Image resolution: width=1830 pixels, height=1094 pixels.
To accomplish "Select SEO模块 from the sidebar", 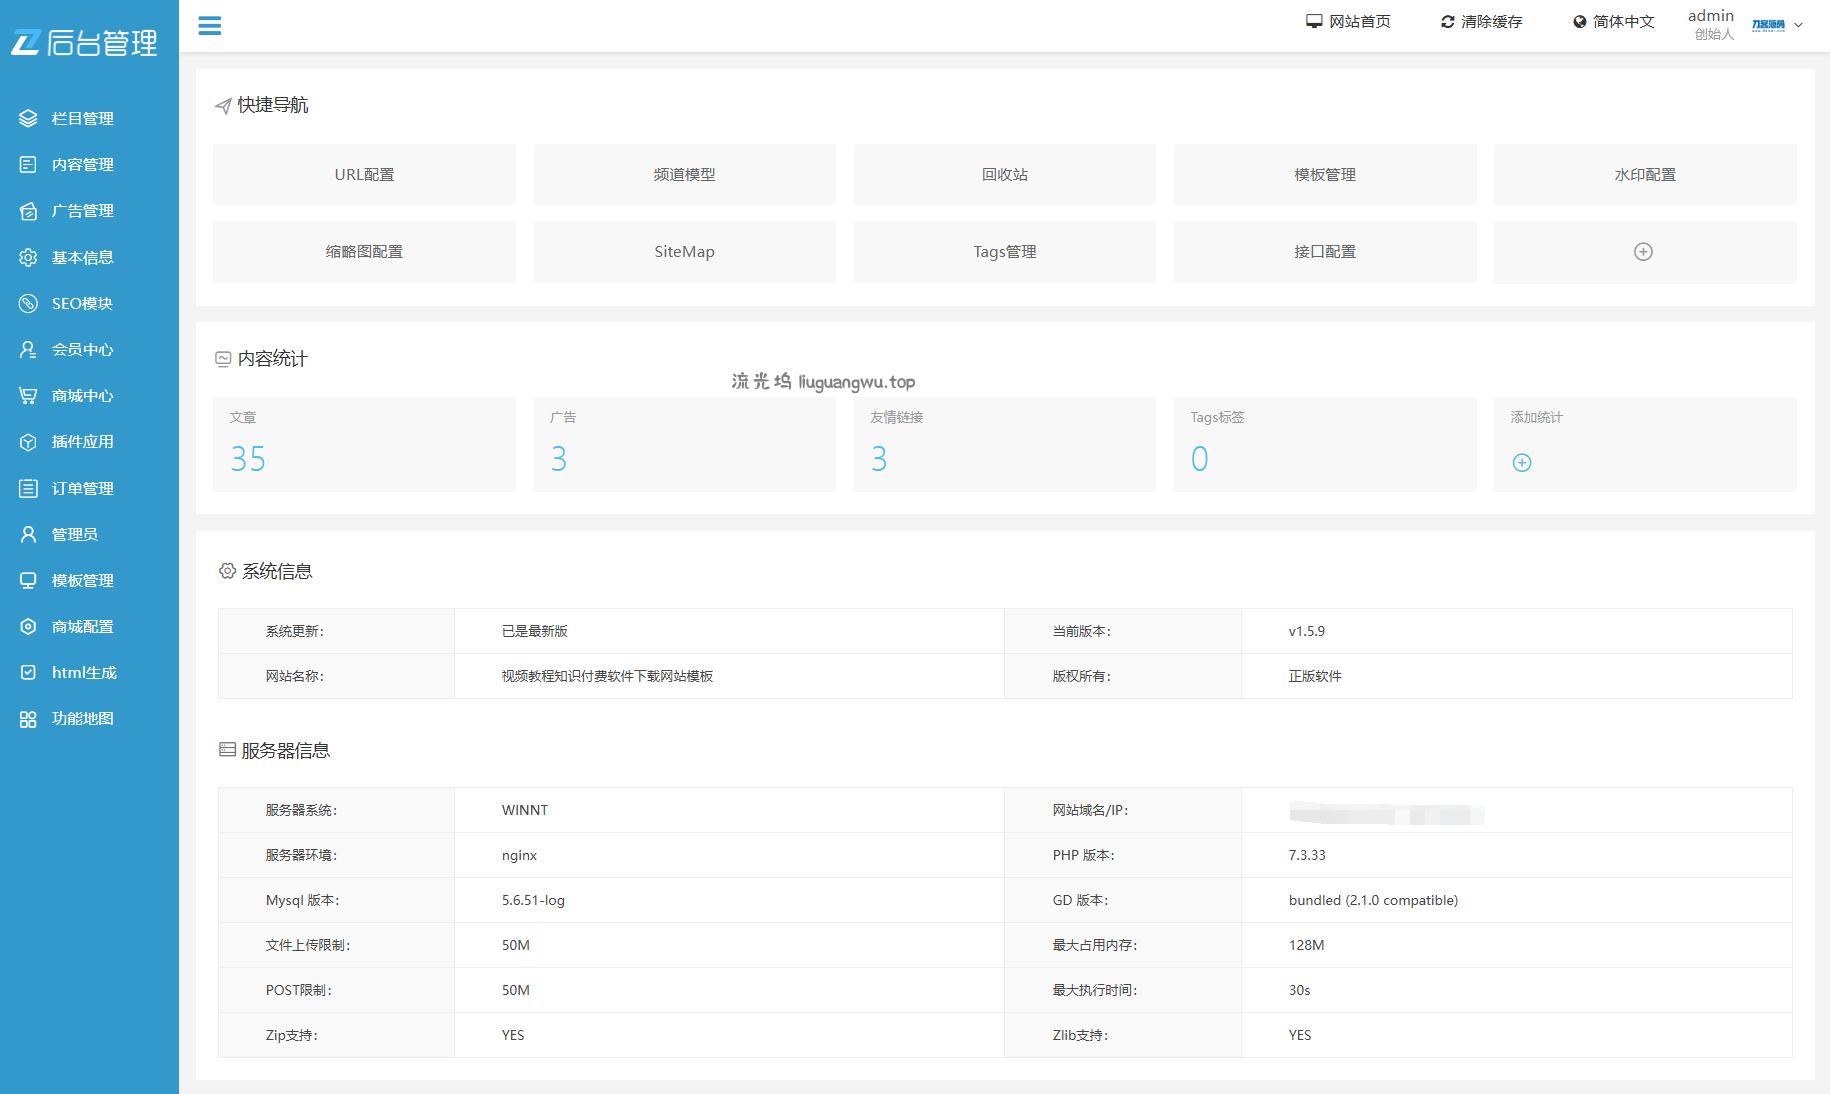I will coord(82,304).
